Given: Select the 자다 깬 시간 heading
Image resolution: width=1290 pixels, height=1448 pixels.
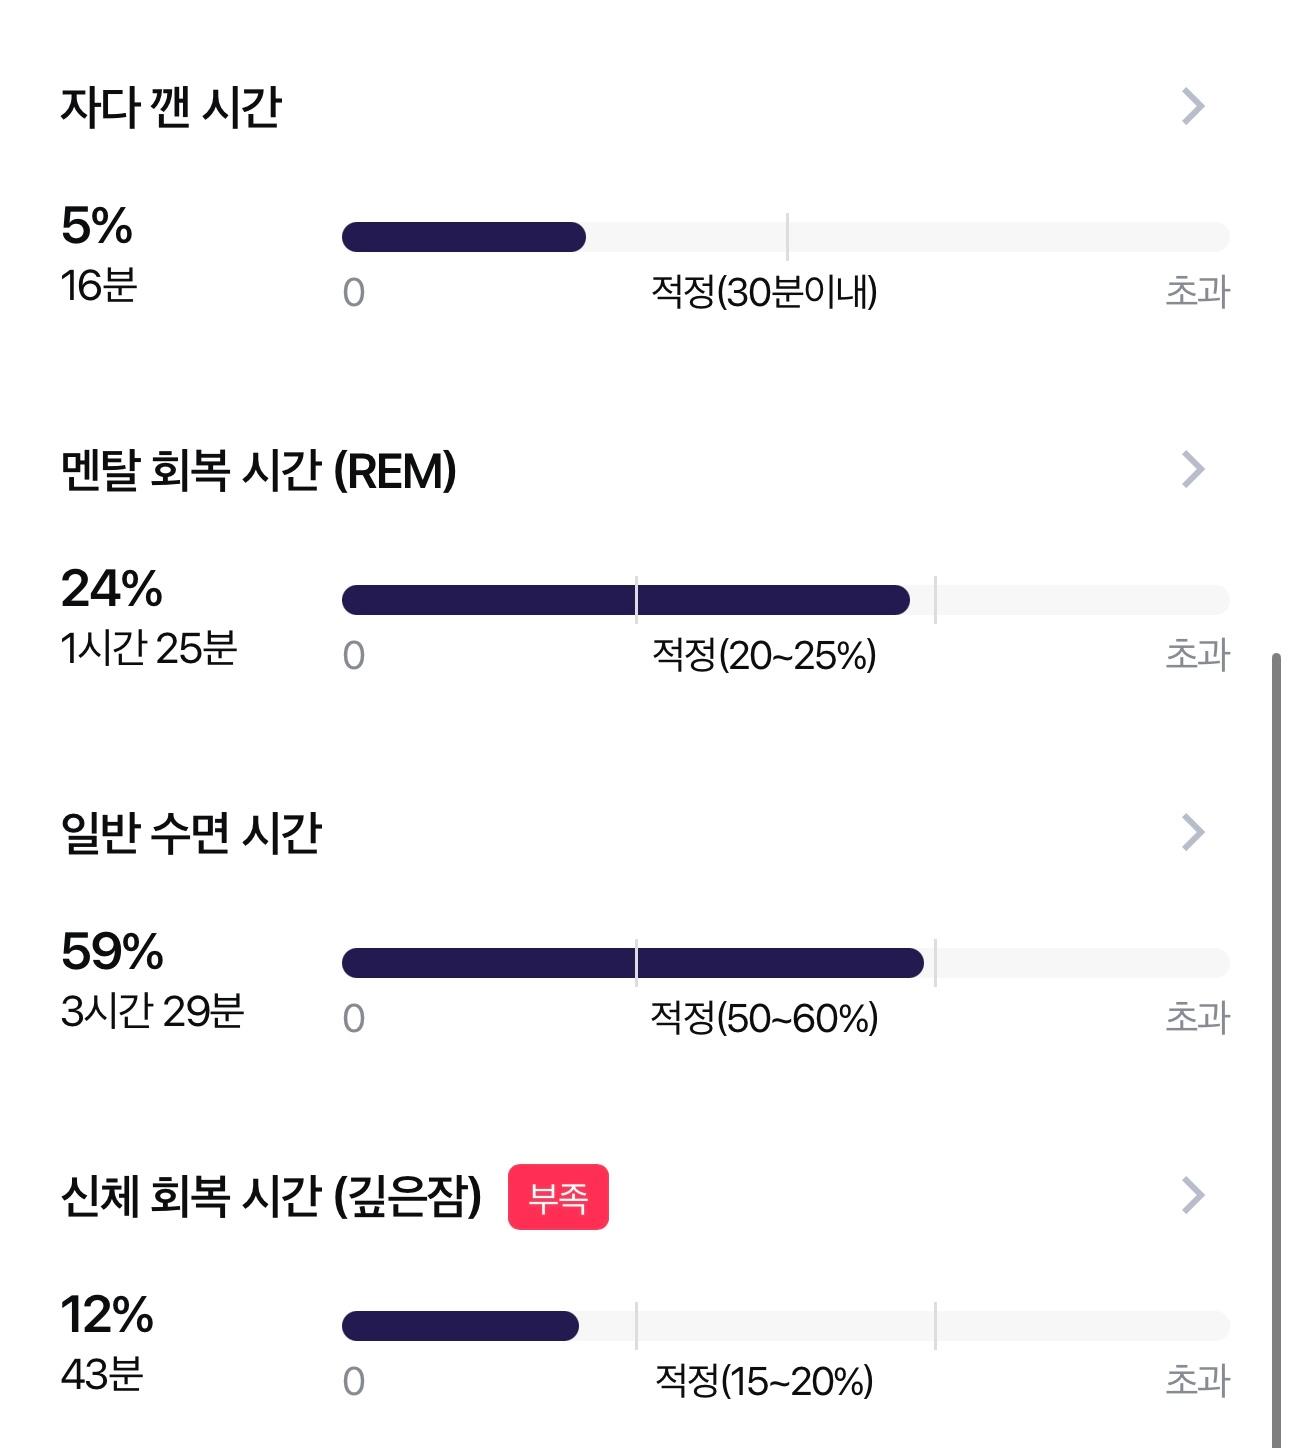Looking at the screenshot, I should tap(171, 108).
